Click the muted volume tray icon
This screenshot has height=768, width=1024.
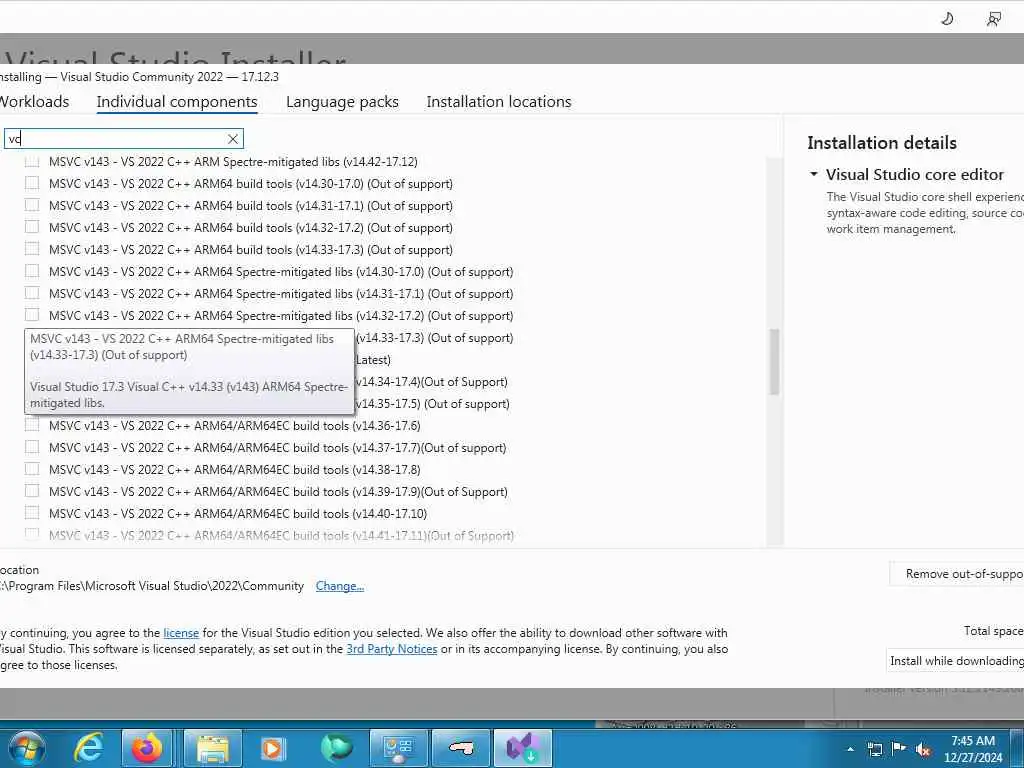923,750
